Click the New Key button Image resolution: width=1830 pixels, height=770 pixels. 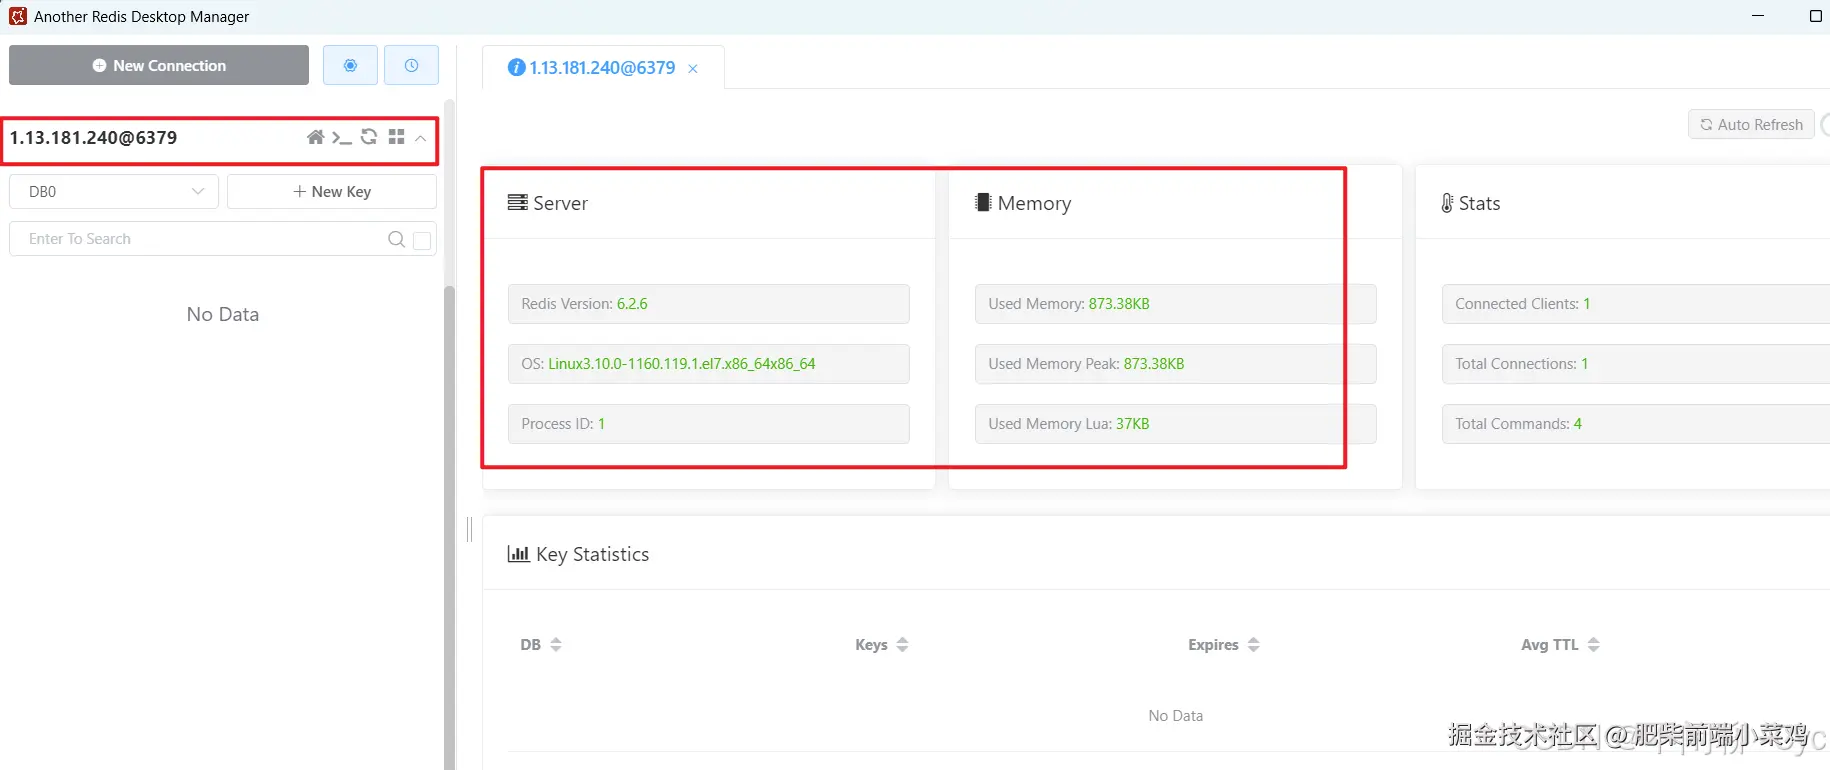pyautogui.click(x=332, y=191)
